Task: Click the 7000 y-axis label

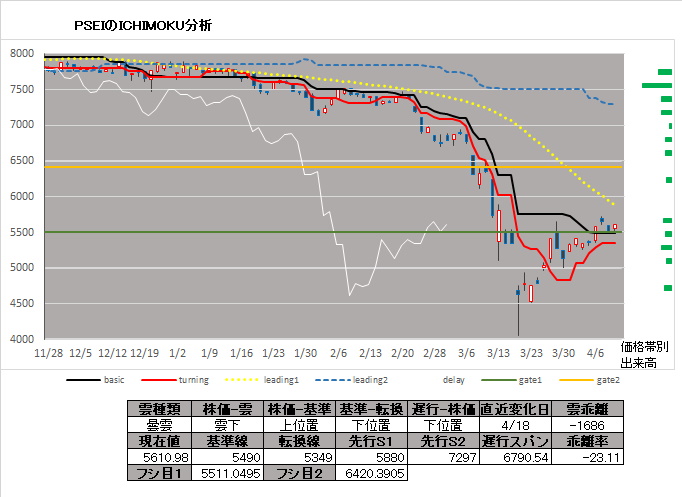Action: point(22,125)
